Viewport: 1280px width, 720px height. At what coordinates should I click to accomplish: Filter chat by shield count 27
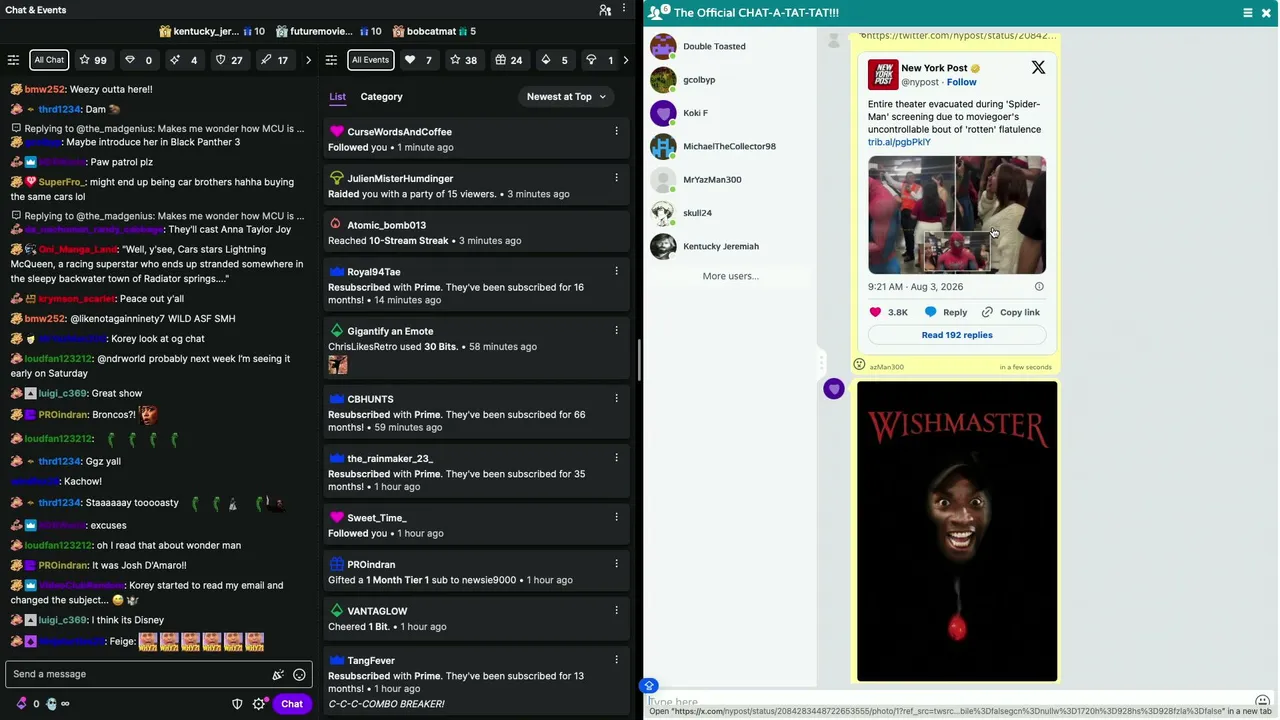229,60
